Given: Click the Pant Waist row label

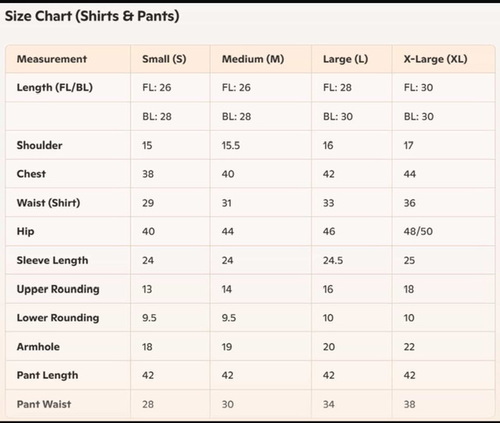Looking at the screenshot, I should (44, 404).
